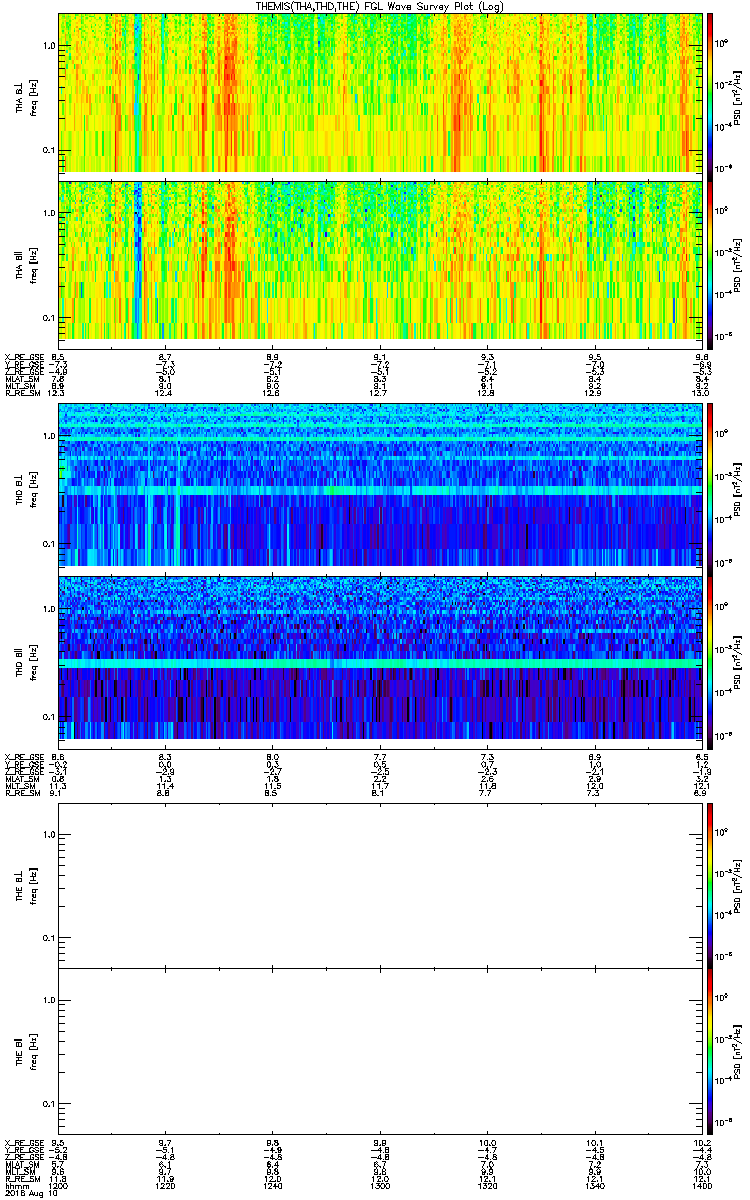Click the 1340 time tick label

pos(594,1186)
